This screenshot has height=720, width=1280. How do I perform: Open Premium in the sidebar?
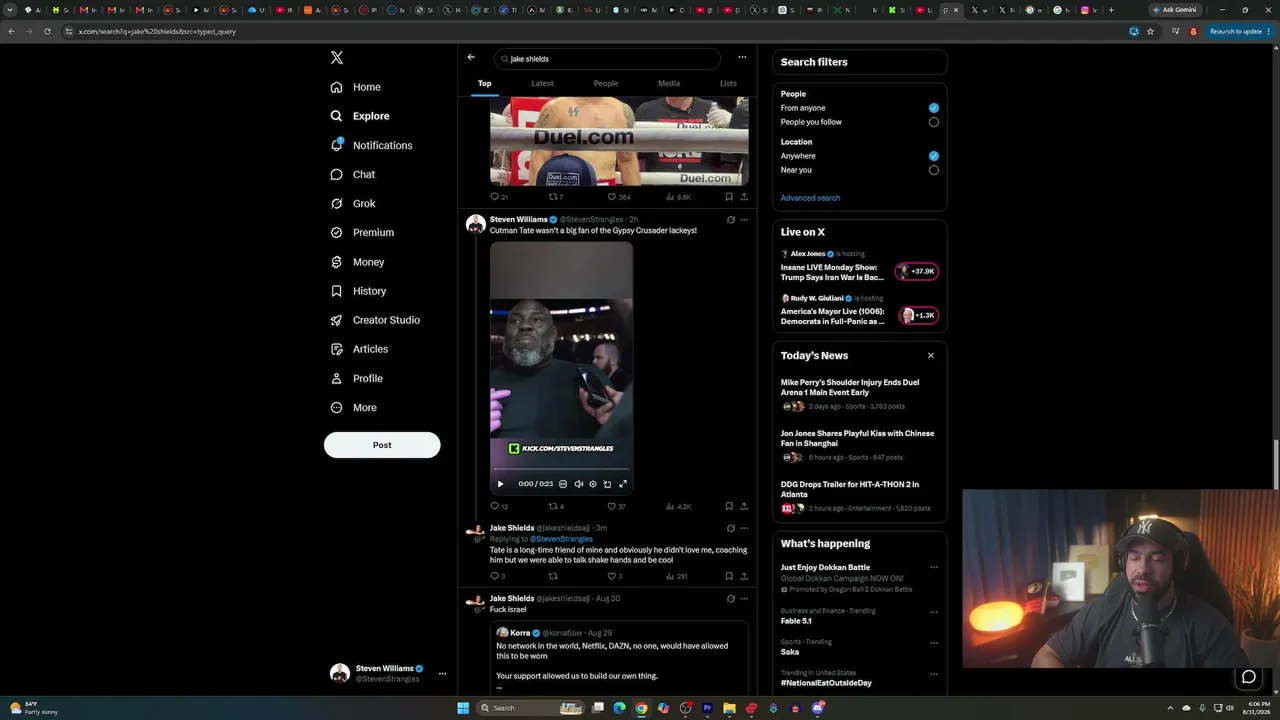[362, 232]
